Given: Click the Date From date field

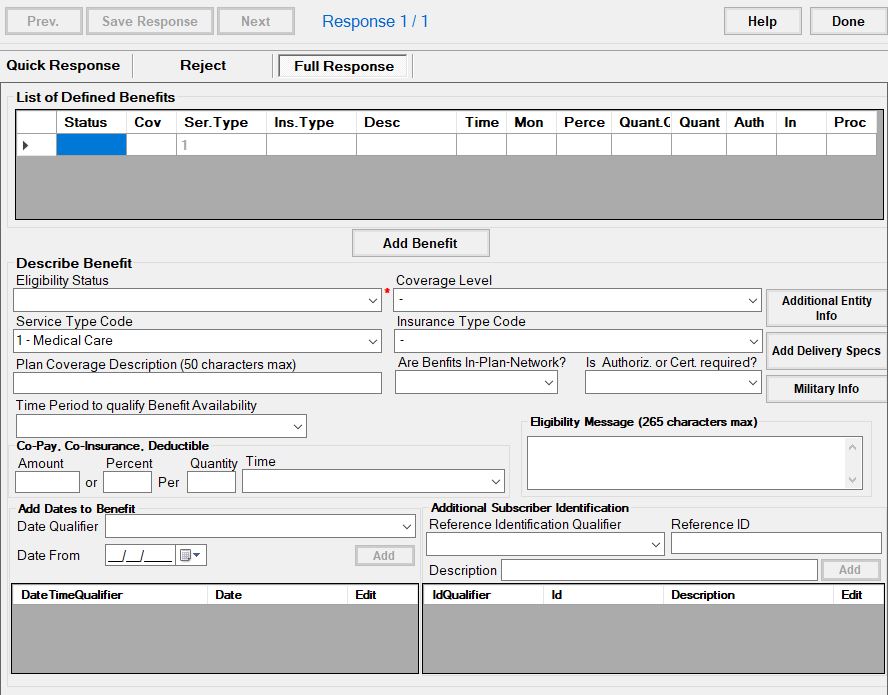Looking at the screenshot, I should 140,556.
